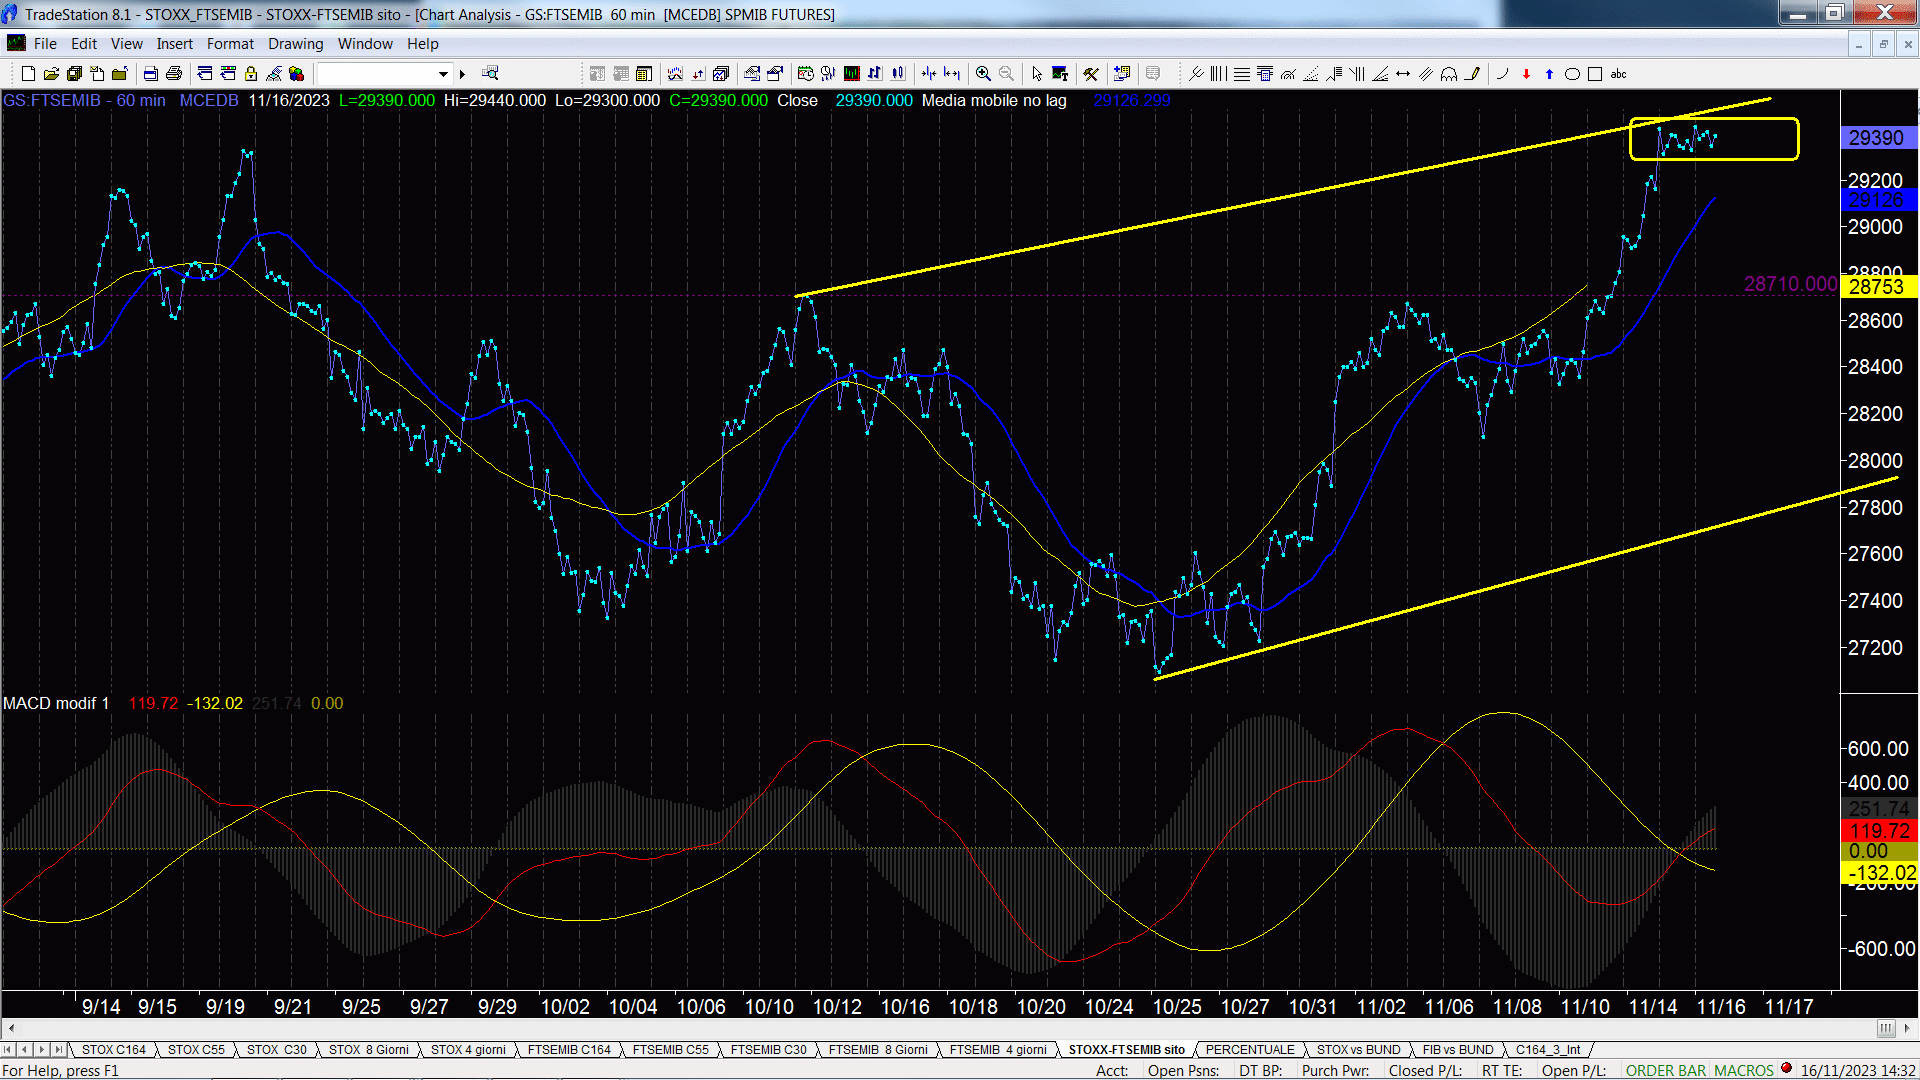Switch to the C164_3_Int tab
The width and height of the screenshot is (1920, 1080).
[x=1548, y=1050]
